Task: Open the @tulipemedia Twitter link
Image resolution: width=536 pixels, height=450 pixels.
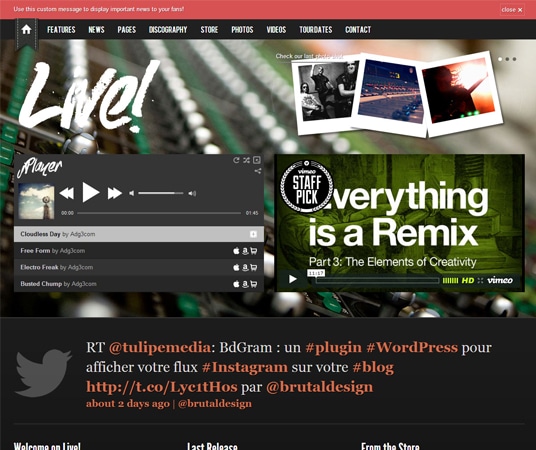Action: [x=160, y=347]
